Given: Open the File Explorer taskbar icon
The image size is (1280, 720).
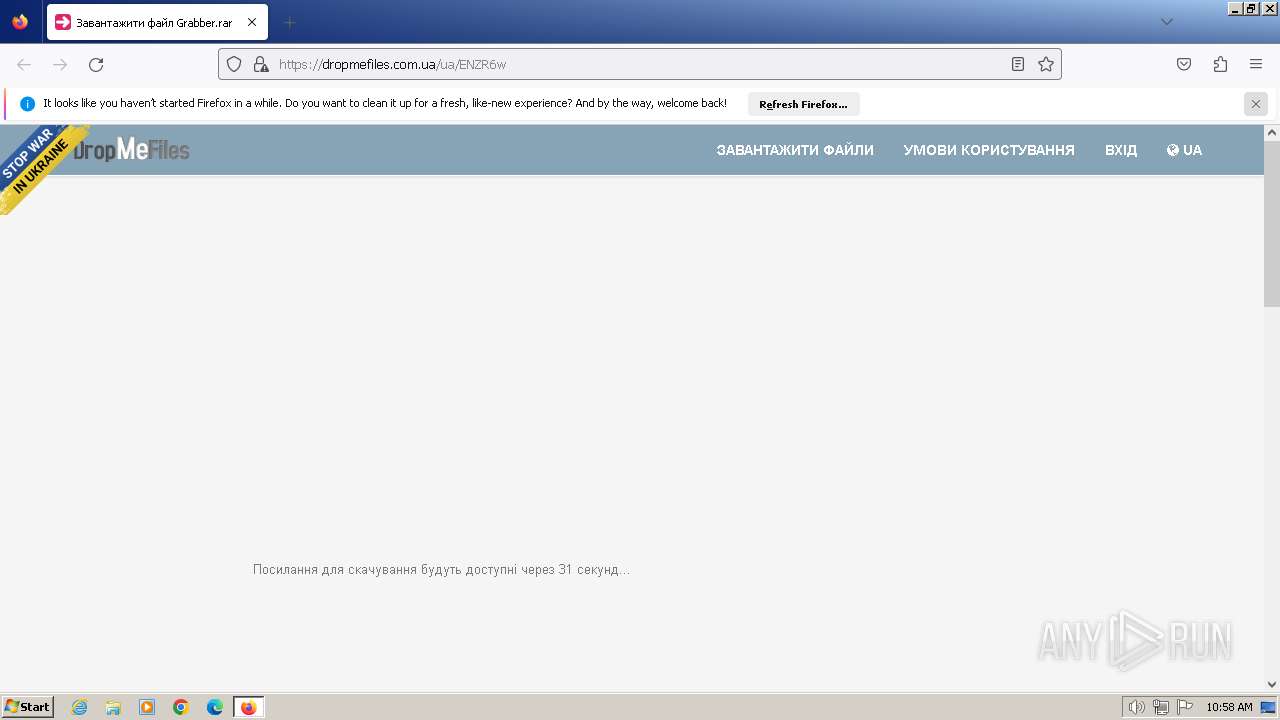Looking at the screenshot, I should tap(113, 707).
